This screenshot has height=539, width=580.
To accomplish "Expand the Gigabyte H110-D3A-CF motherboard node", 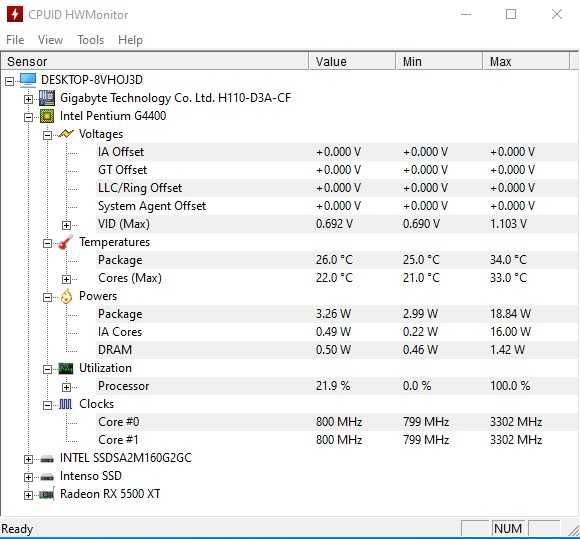I will pos(28,99).
